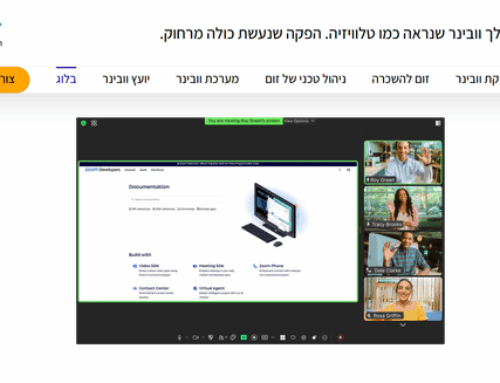This screenshot has height=383, width=500.
Task: Open the video options arrow next to camera
Action: coord(203,338)
